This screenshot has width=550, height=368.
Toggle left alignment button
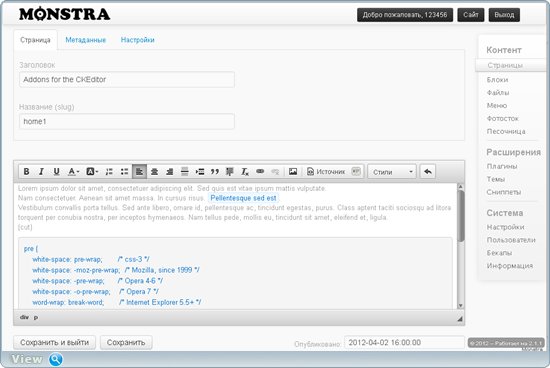coord(139,172)
